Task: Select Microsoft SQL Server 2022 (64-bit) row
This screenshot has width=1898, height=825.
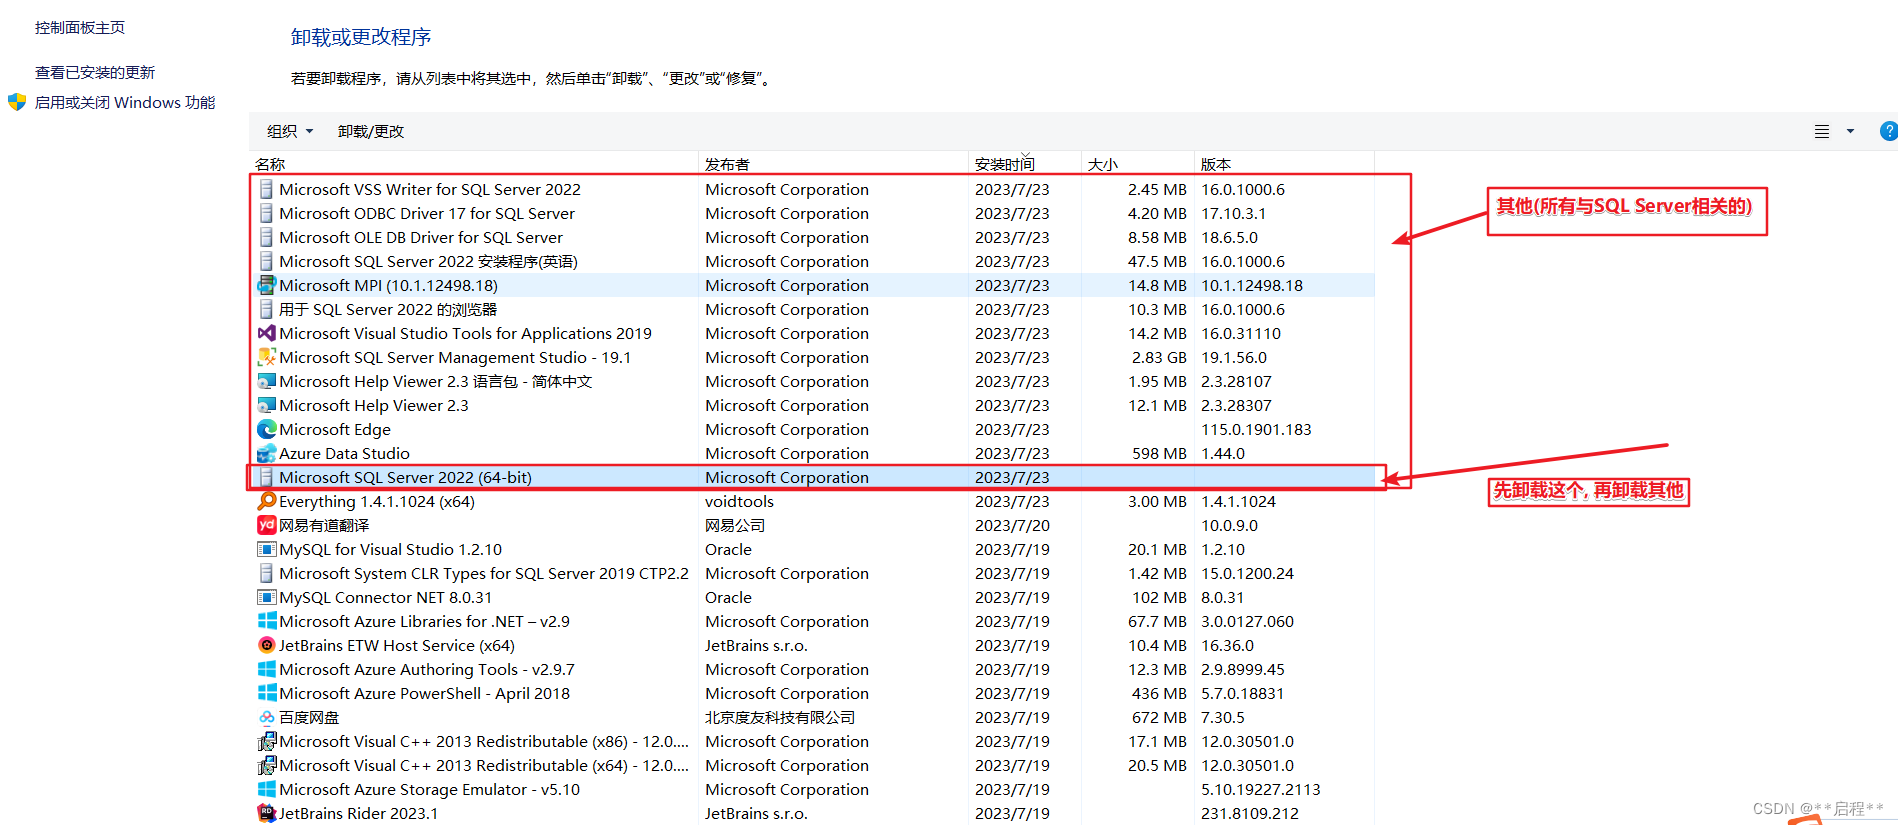Action: pos(815,477)
